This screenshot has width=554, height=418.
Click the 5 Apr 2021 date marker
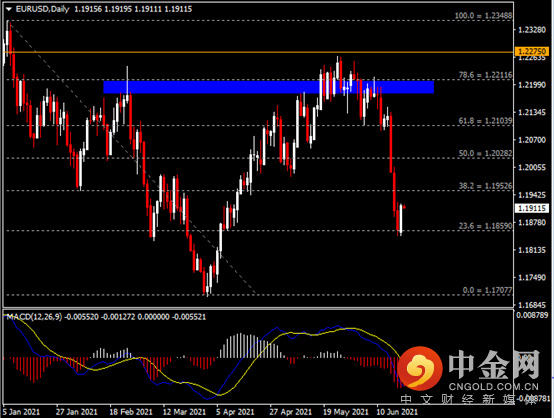(x=235, y=412)
